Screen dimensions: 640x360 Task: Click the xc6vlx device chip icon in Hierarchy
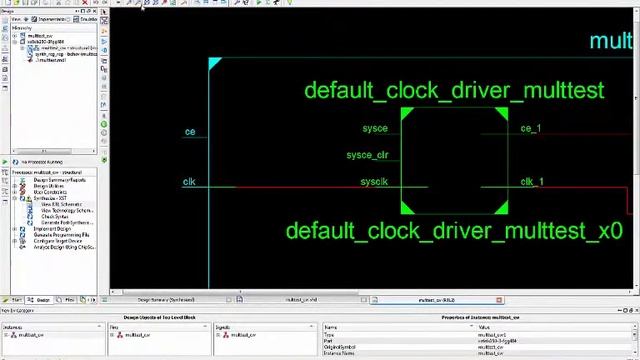click(22, 42)
